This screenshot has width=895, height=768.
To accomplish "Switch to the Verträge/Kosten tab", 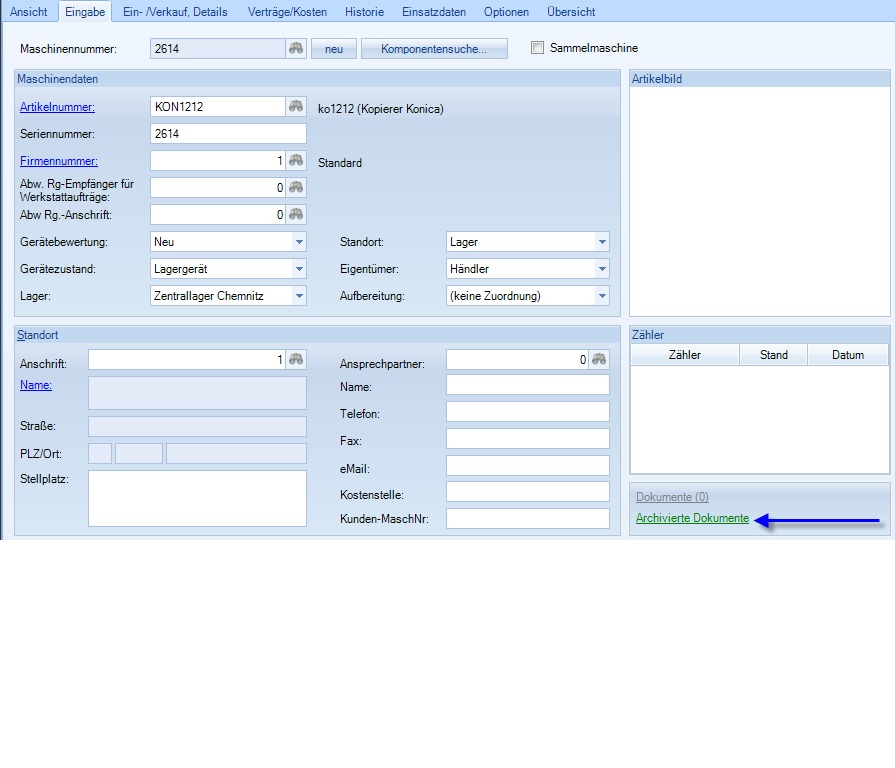I will coord(286,12).
